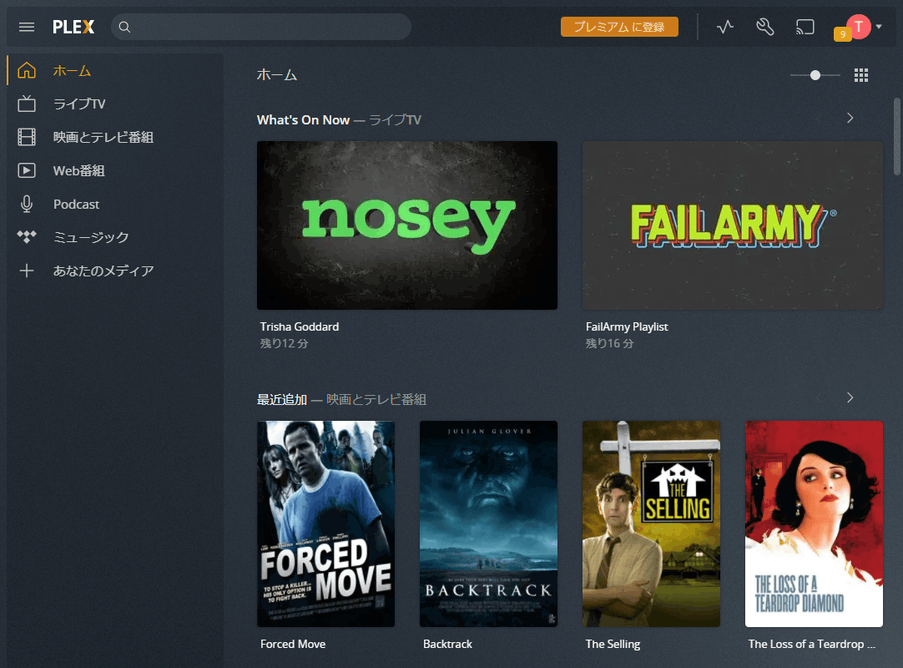Open the notification badge showing 9
The image size is (903, 668).
[843, 35]
